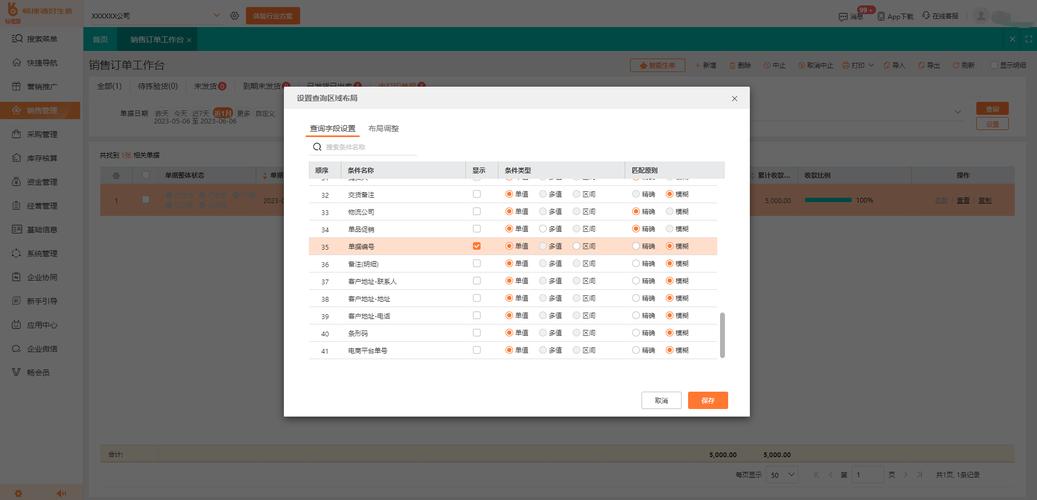
Task: Check 显示 checkbox for 条形码 row
Action: [x=477, y=333]
